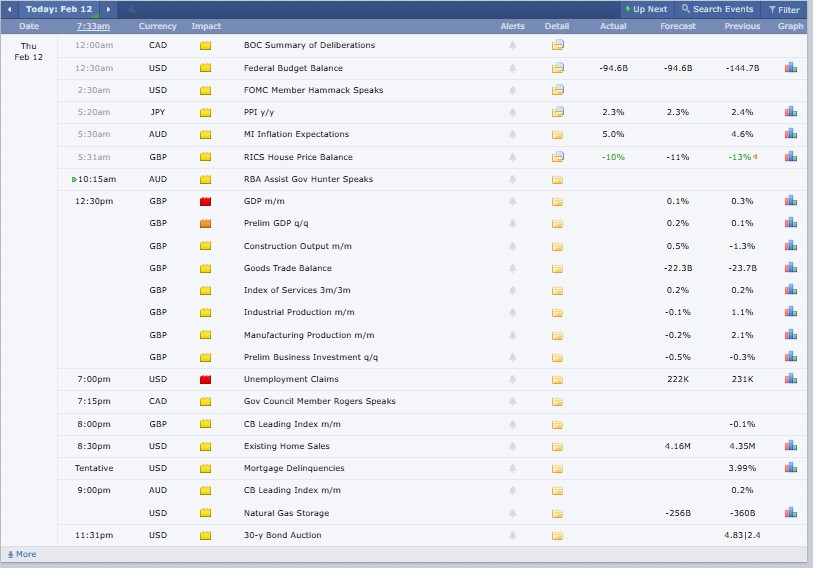813x568 pixels.
Task: Open graph for Mortgage Delinquencies
Action: (791, 468)
